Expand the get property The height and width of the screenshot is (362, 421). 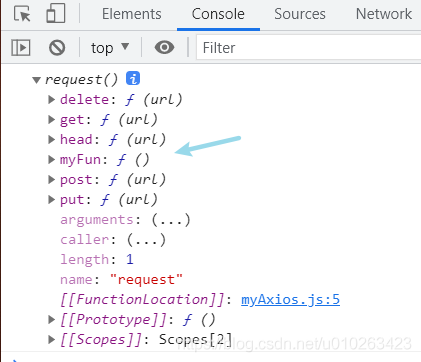point(51,119)
